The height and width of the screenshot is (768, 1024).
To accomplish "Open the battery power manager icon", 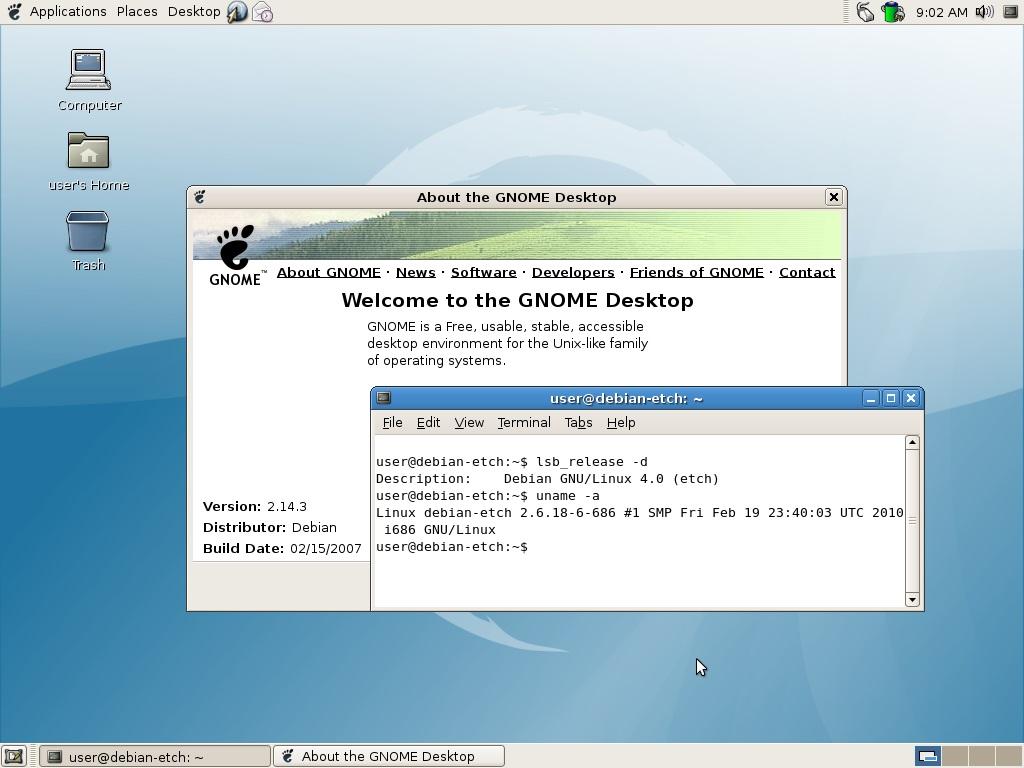I will 892,12.
